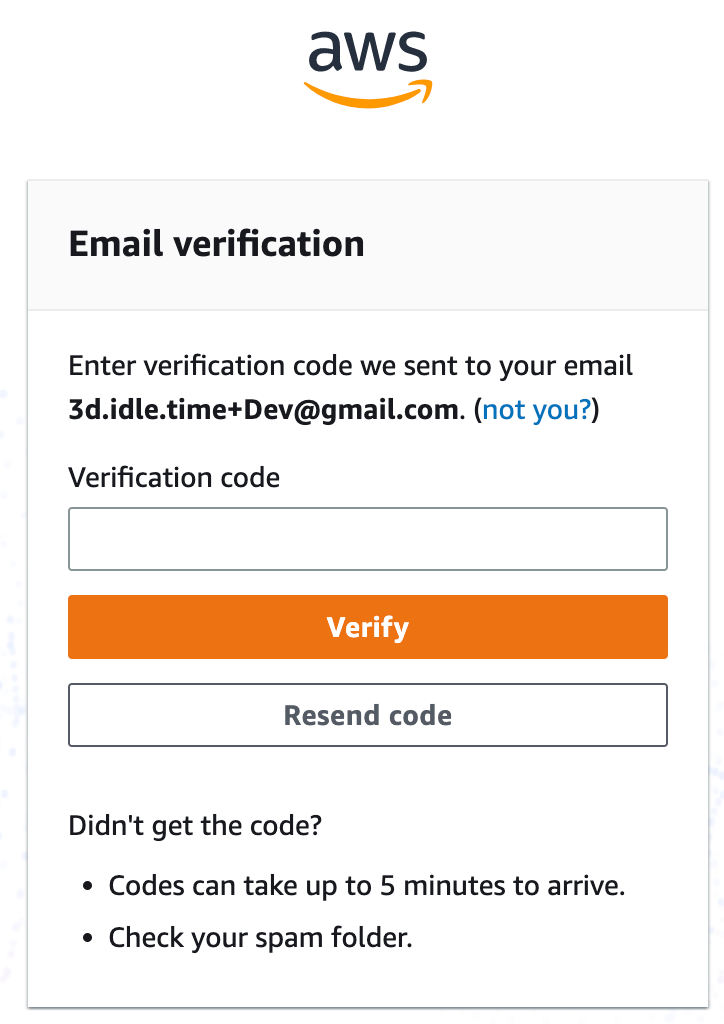The height and width of the screenshot is (1024, 724).
Task: Click bullet point before Check your spam
Action: [88, 938]
